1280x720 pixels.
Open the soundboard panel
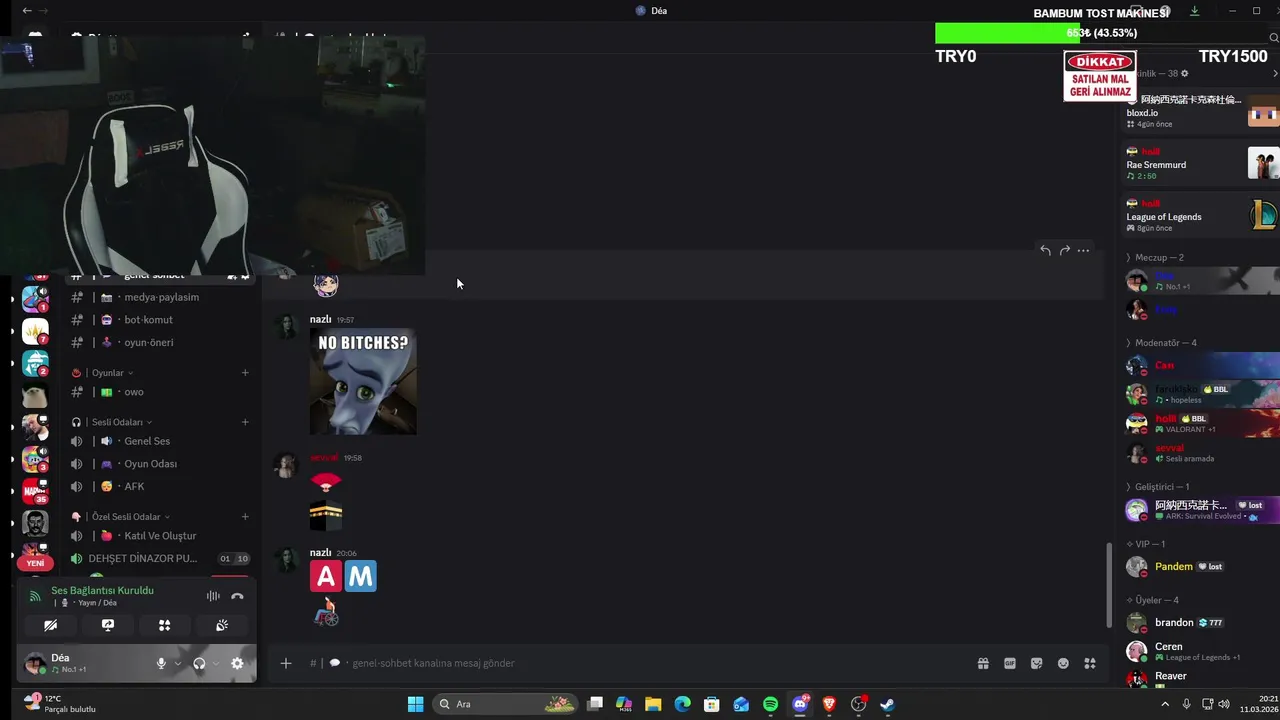coord(222,625)
